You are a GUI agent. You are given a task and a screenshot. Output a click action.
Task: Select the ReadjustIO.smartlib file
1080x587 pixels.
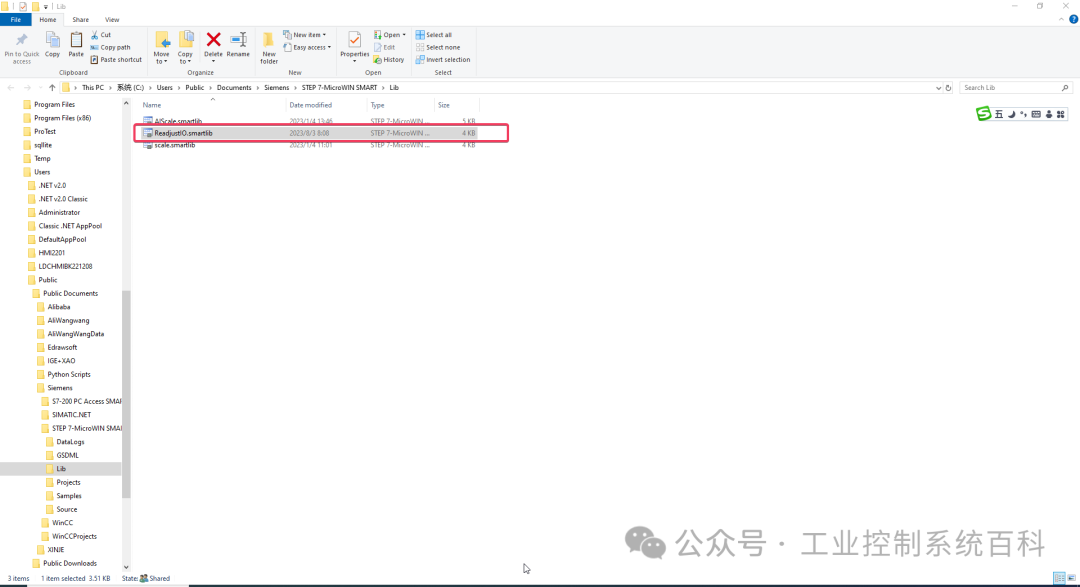tap(308, 133)
